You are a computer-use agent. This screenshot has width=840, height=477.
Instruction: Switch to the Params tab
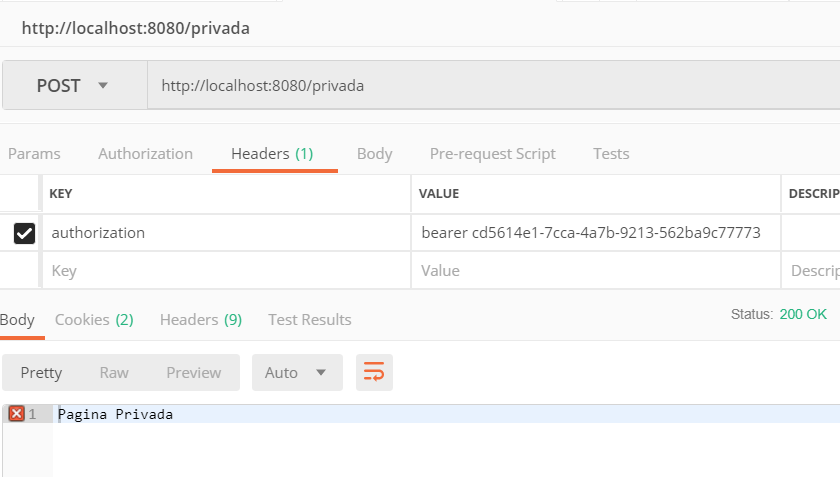(34, 153)
